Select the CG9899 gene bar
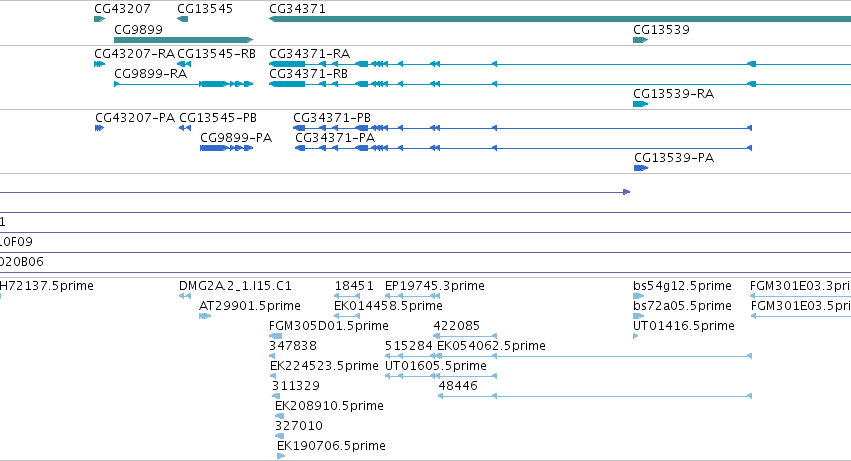This screenshot has width=851, height=461. pyautogui.click(x=183, y=40)
